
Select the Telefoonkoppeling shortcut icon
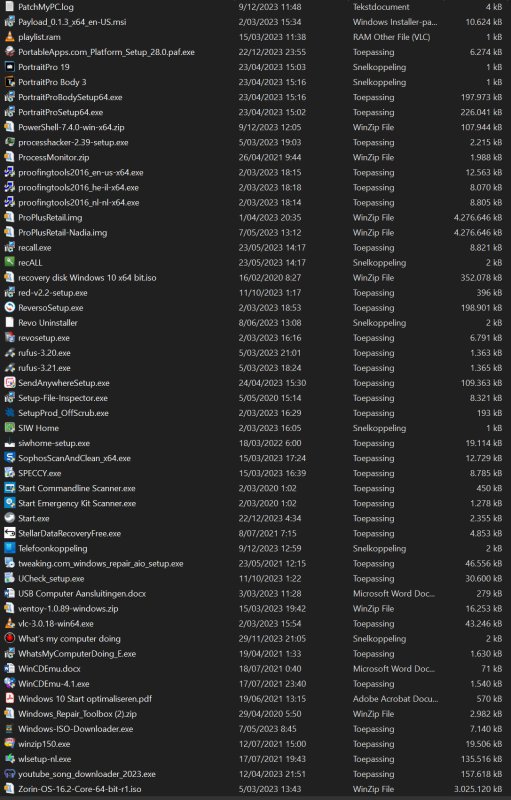[9, 548]
